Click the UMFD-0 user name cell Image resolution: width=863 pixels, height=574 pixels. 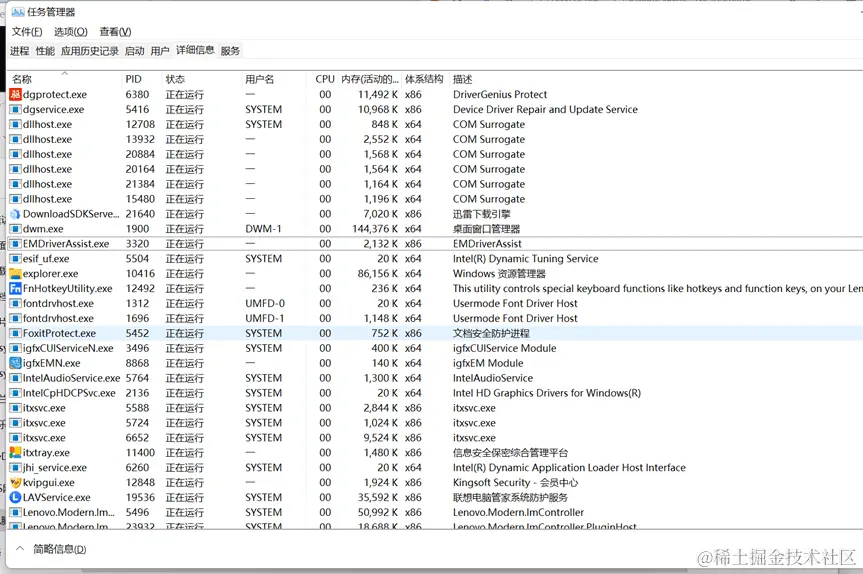(265, 303)
